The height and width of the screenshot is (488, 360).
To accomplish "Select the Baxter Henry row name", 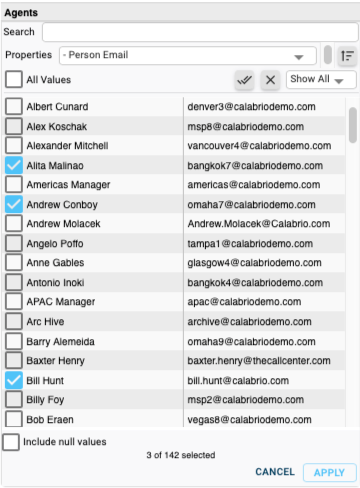I will (56, 361).
